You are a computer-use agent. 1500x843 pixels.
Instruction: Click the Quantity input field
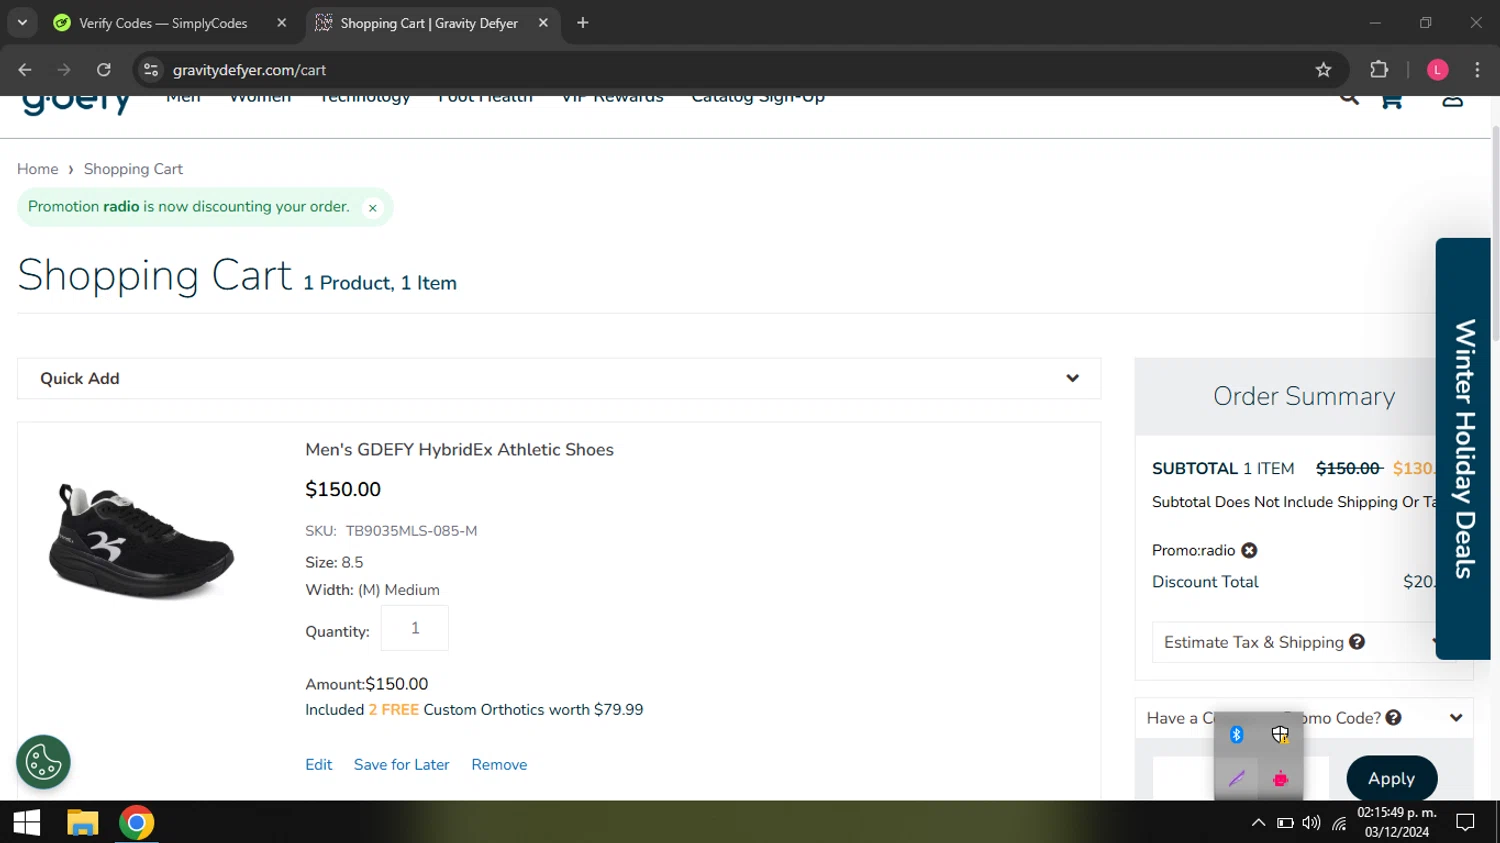(415, 628)
